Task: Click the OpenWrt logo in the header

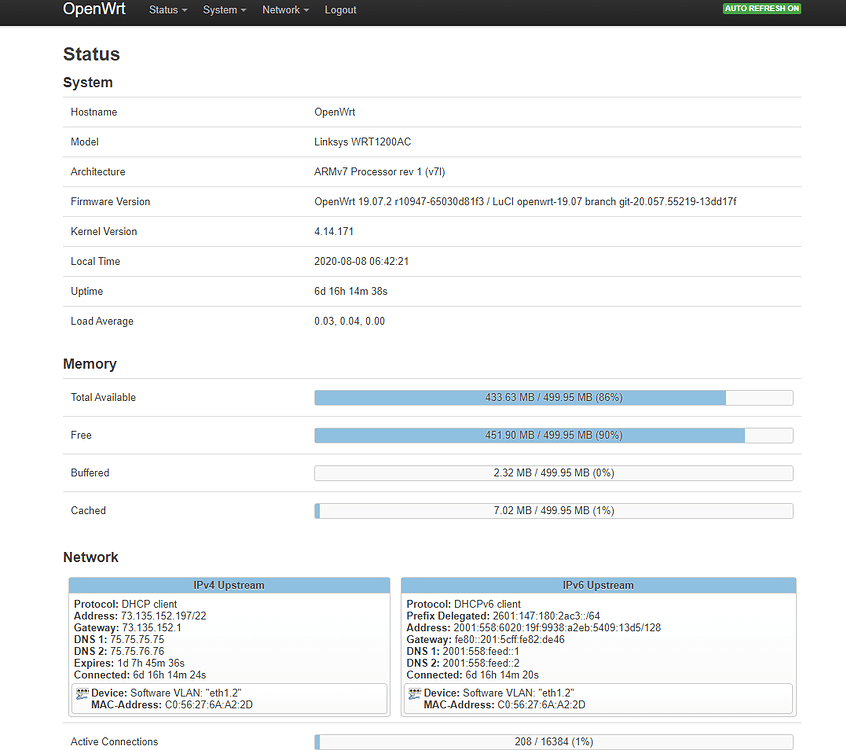Action: (93, 10)
